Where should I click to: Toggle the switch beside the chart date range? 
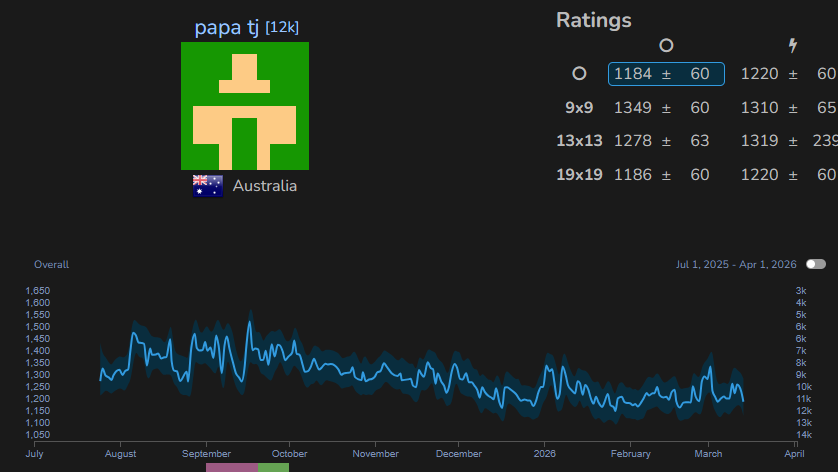(x=816, y=264)
